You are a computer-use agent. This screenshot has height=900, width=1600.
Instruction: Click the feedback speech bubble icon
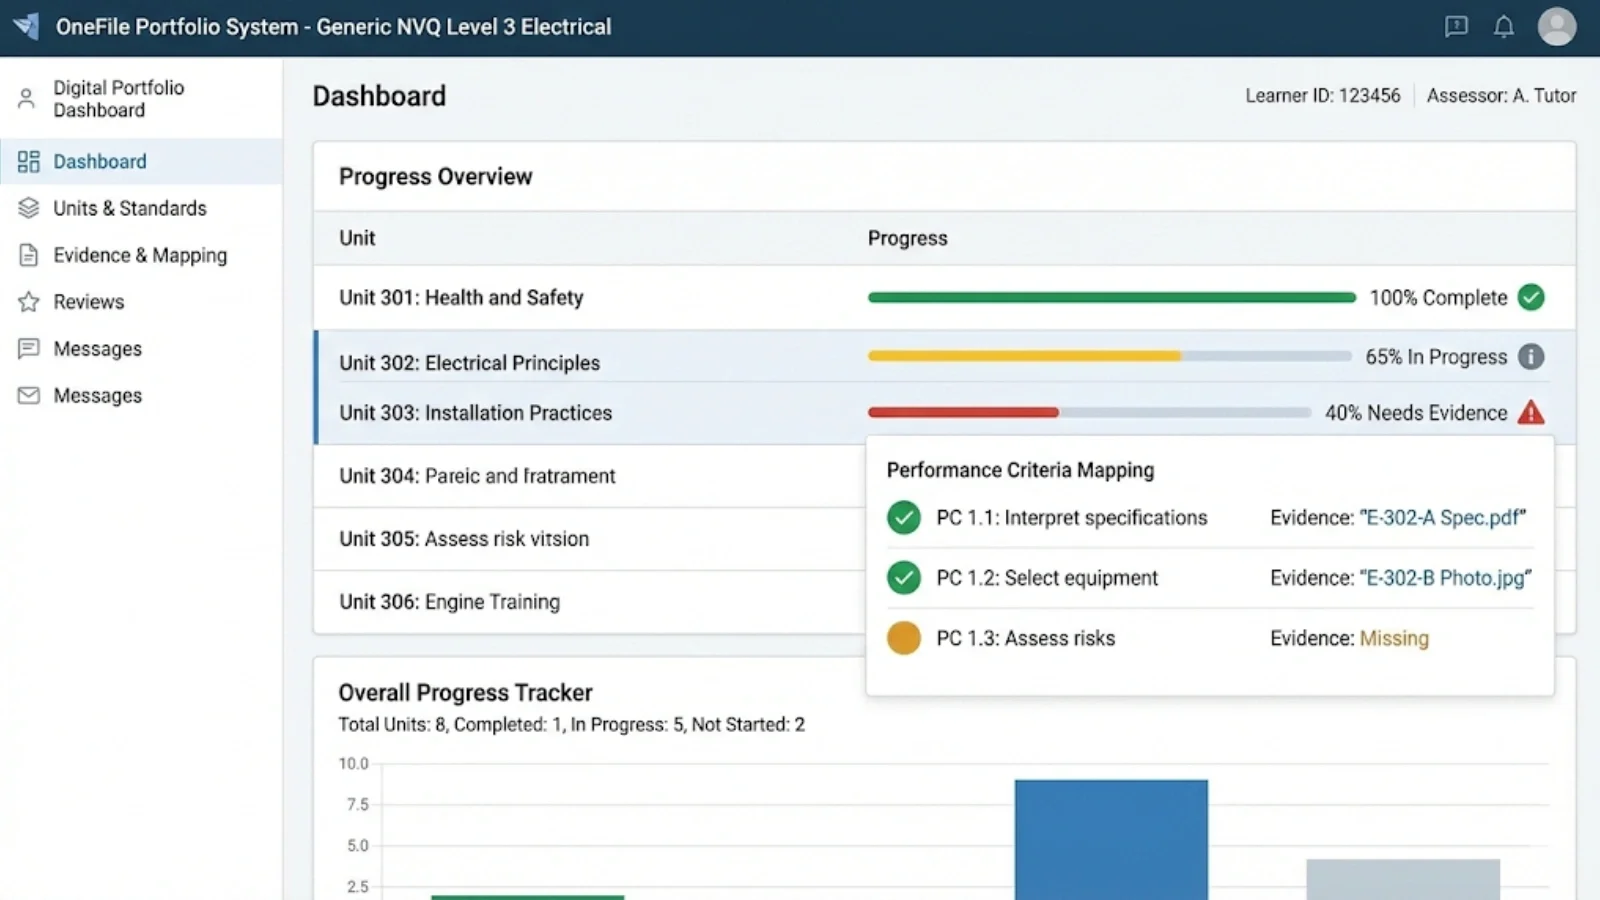coord(1456,27)
